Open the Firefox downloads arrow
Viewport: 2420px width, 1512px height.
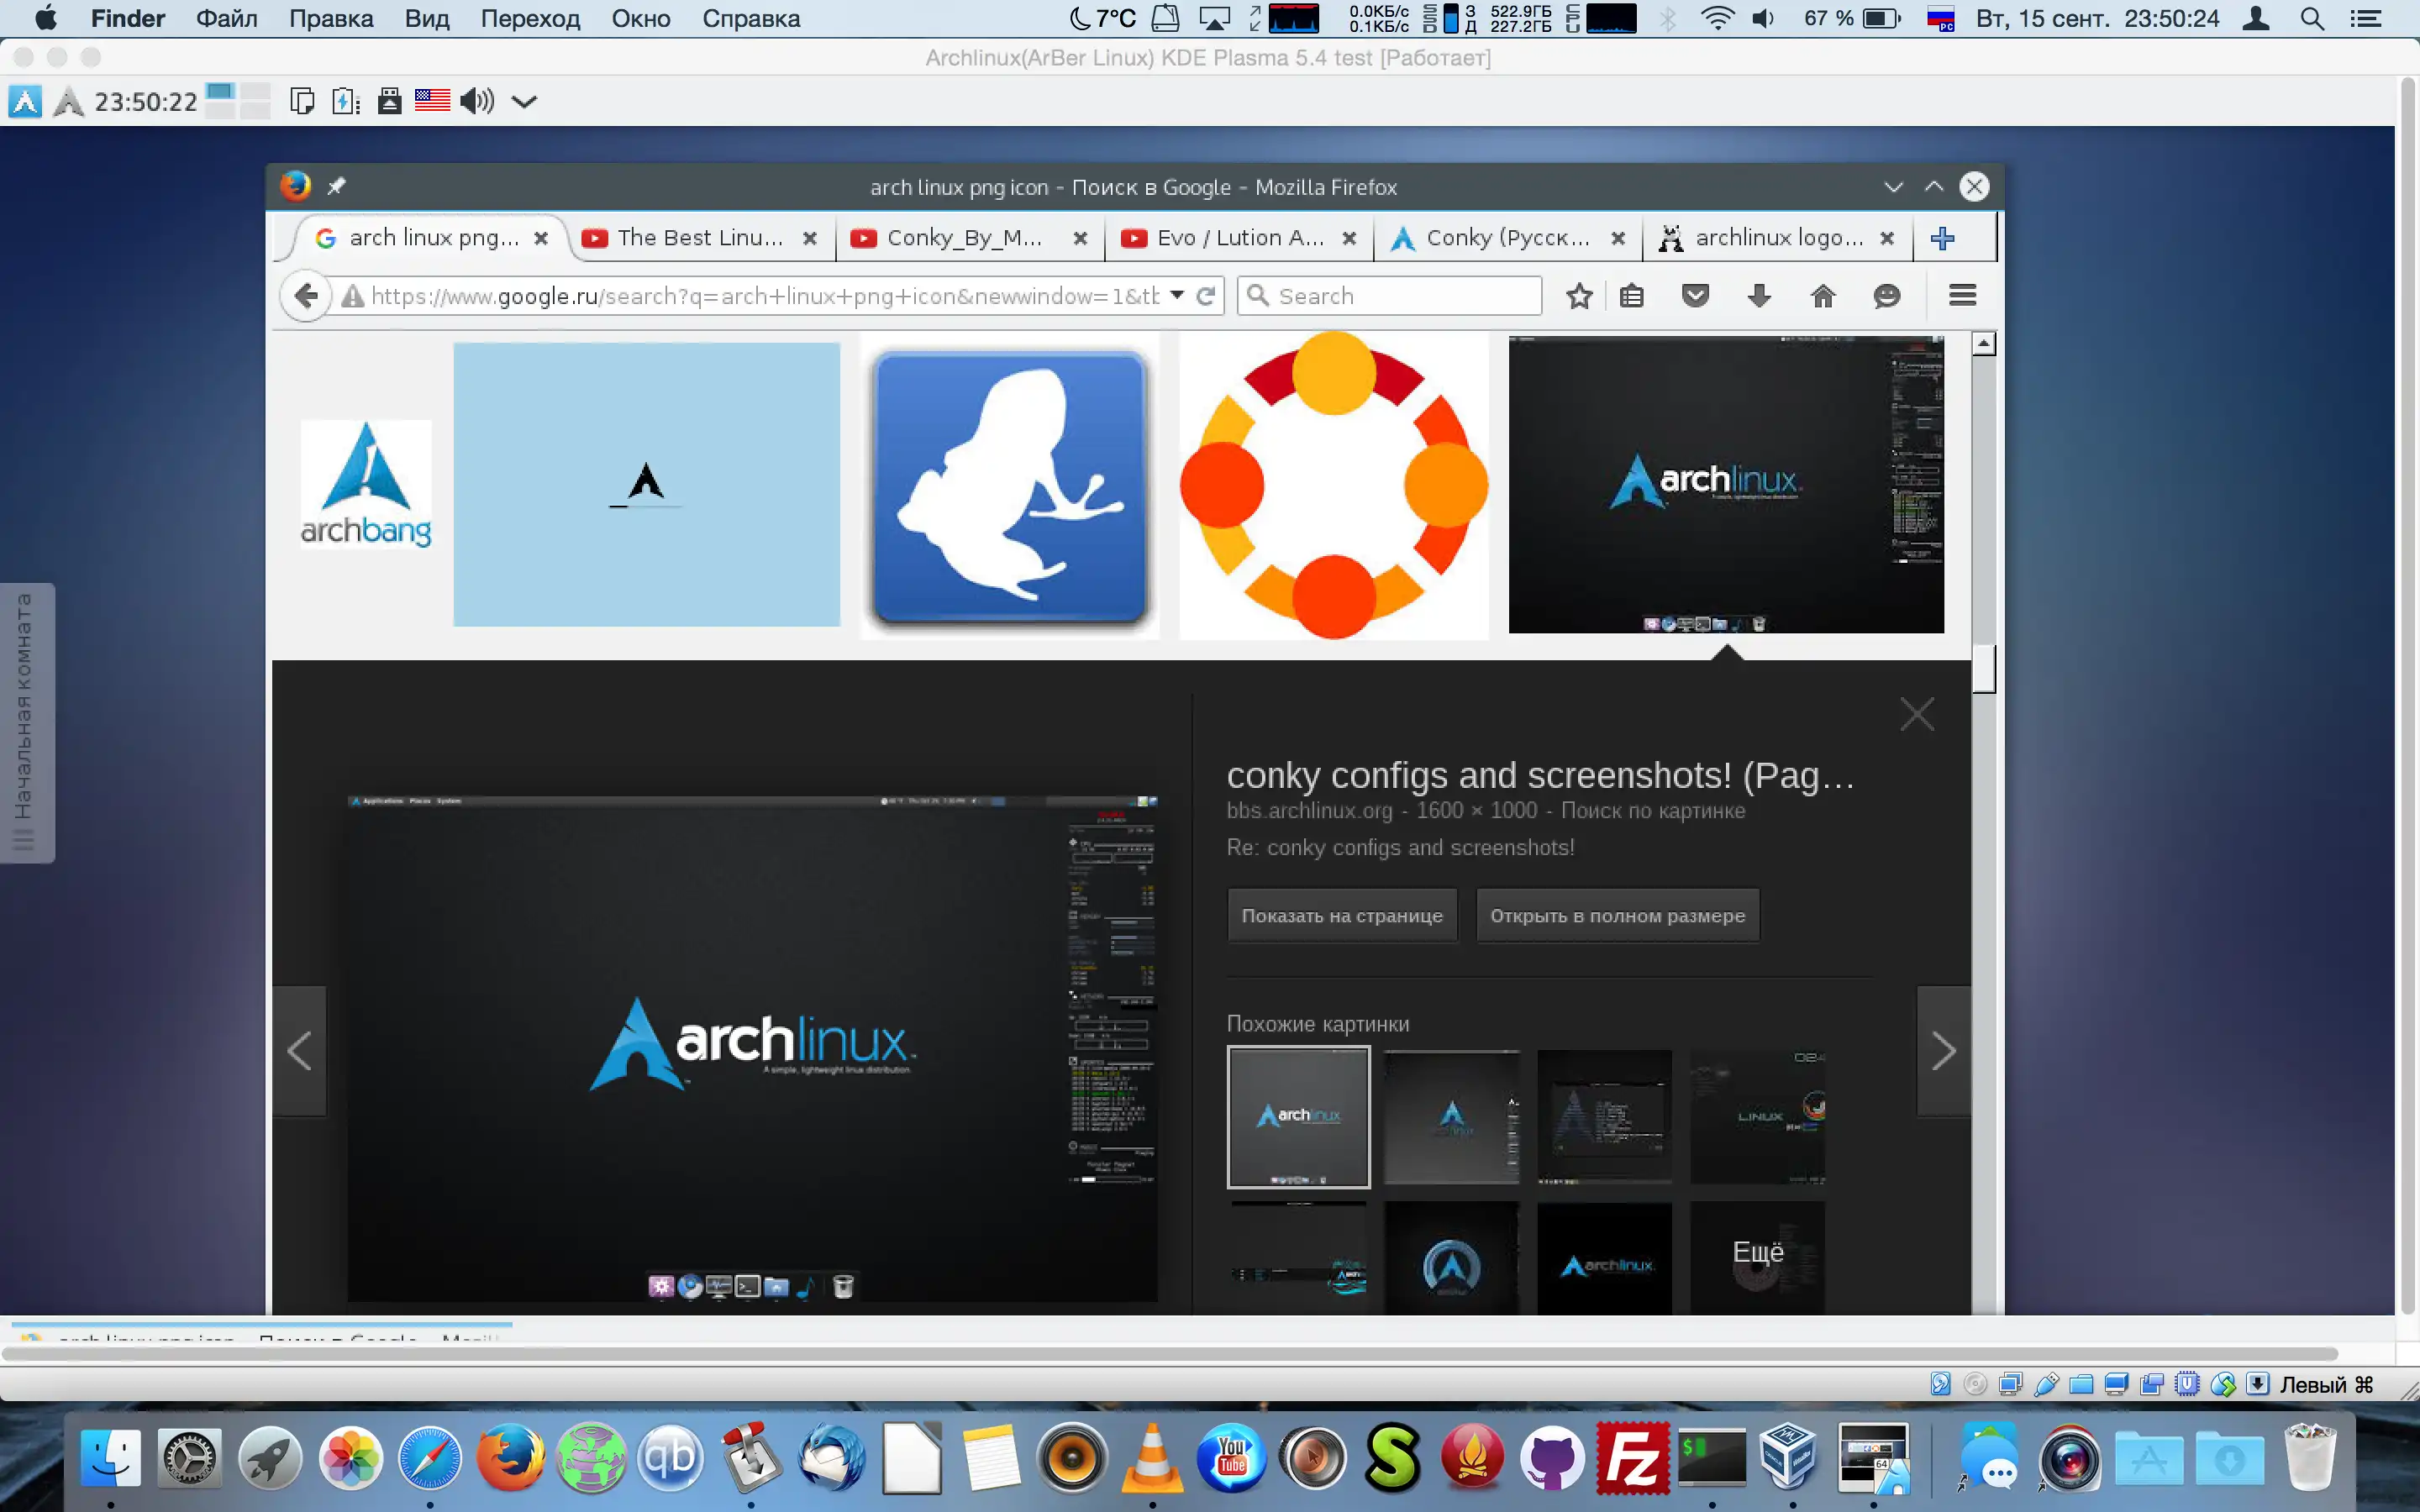[x=1759, y=296]
